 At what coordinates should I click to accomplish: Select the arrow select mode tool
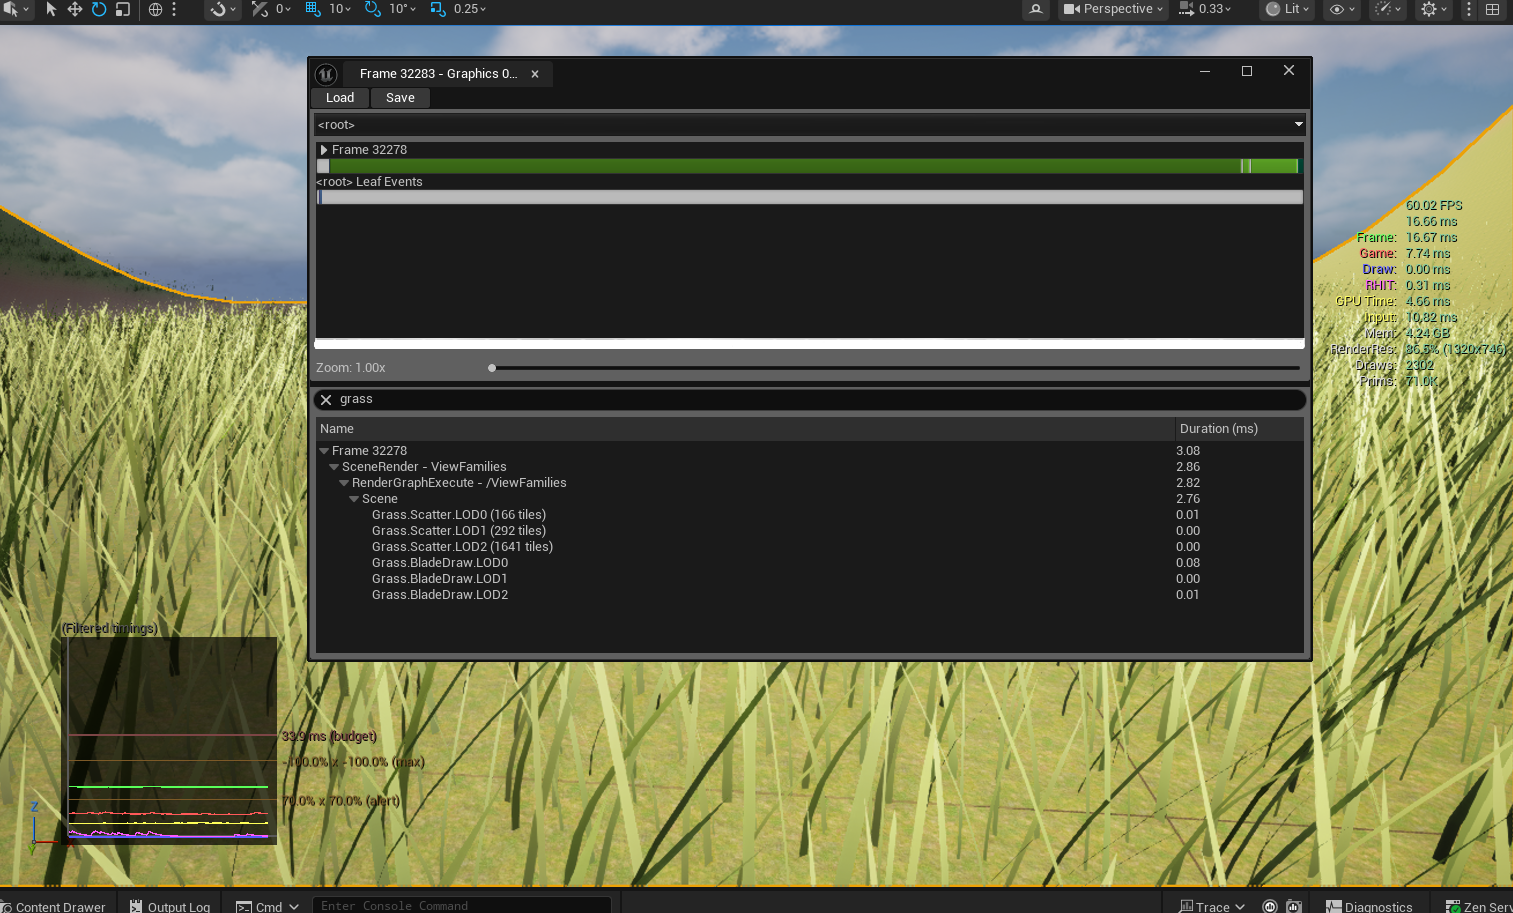coord(51,9)
